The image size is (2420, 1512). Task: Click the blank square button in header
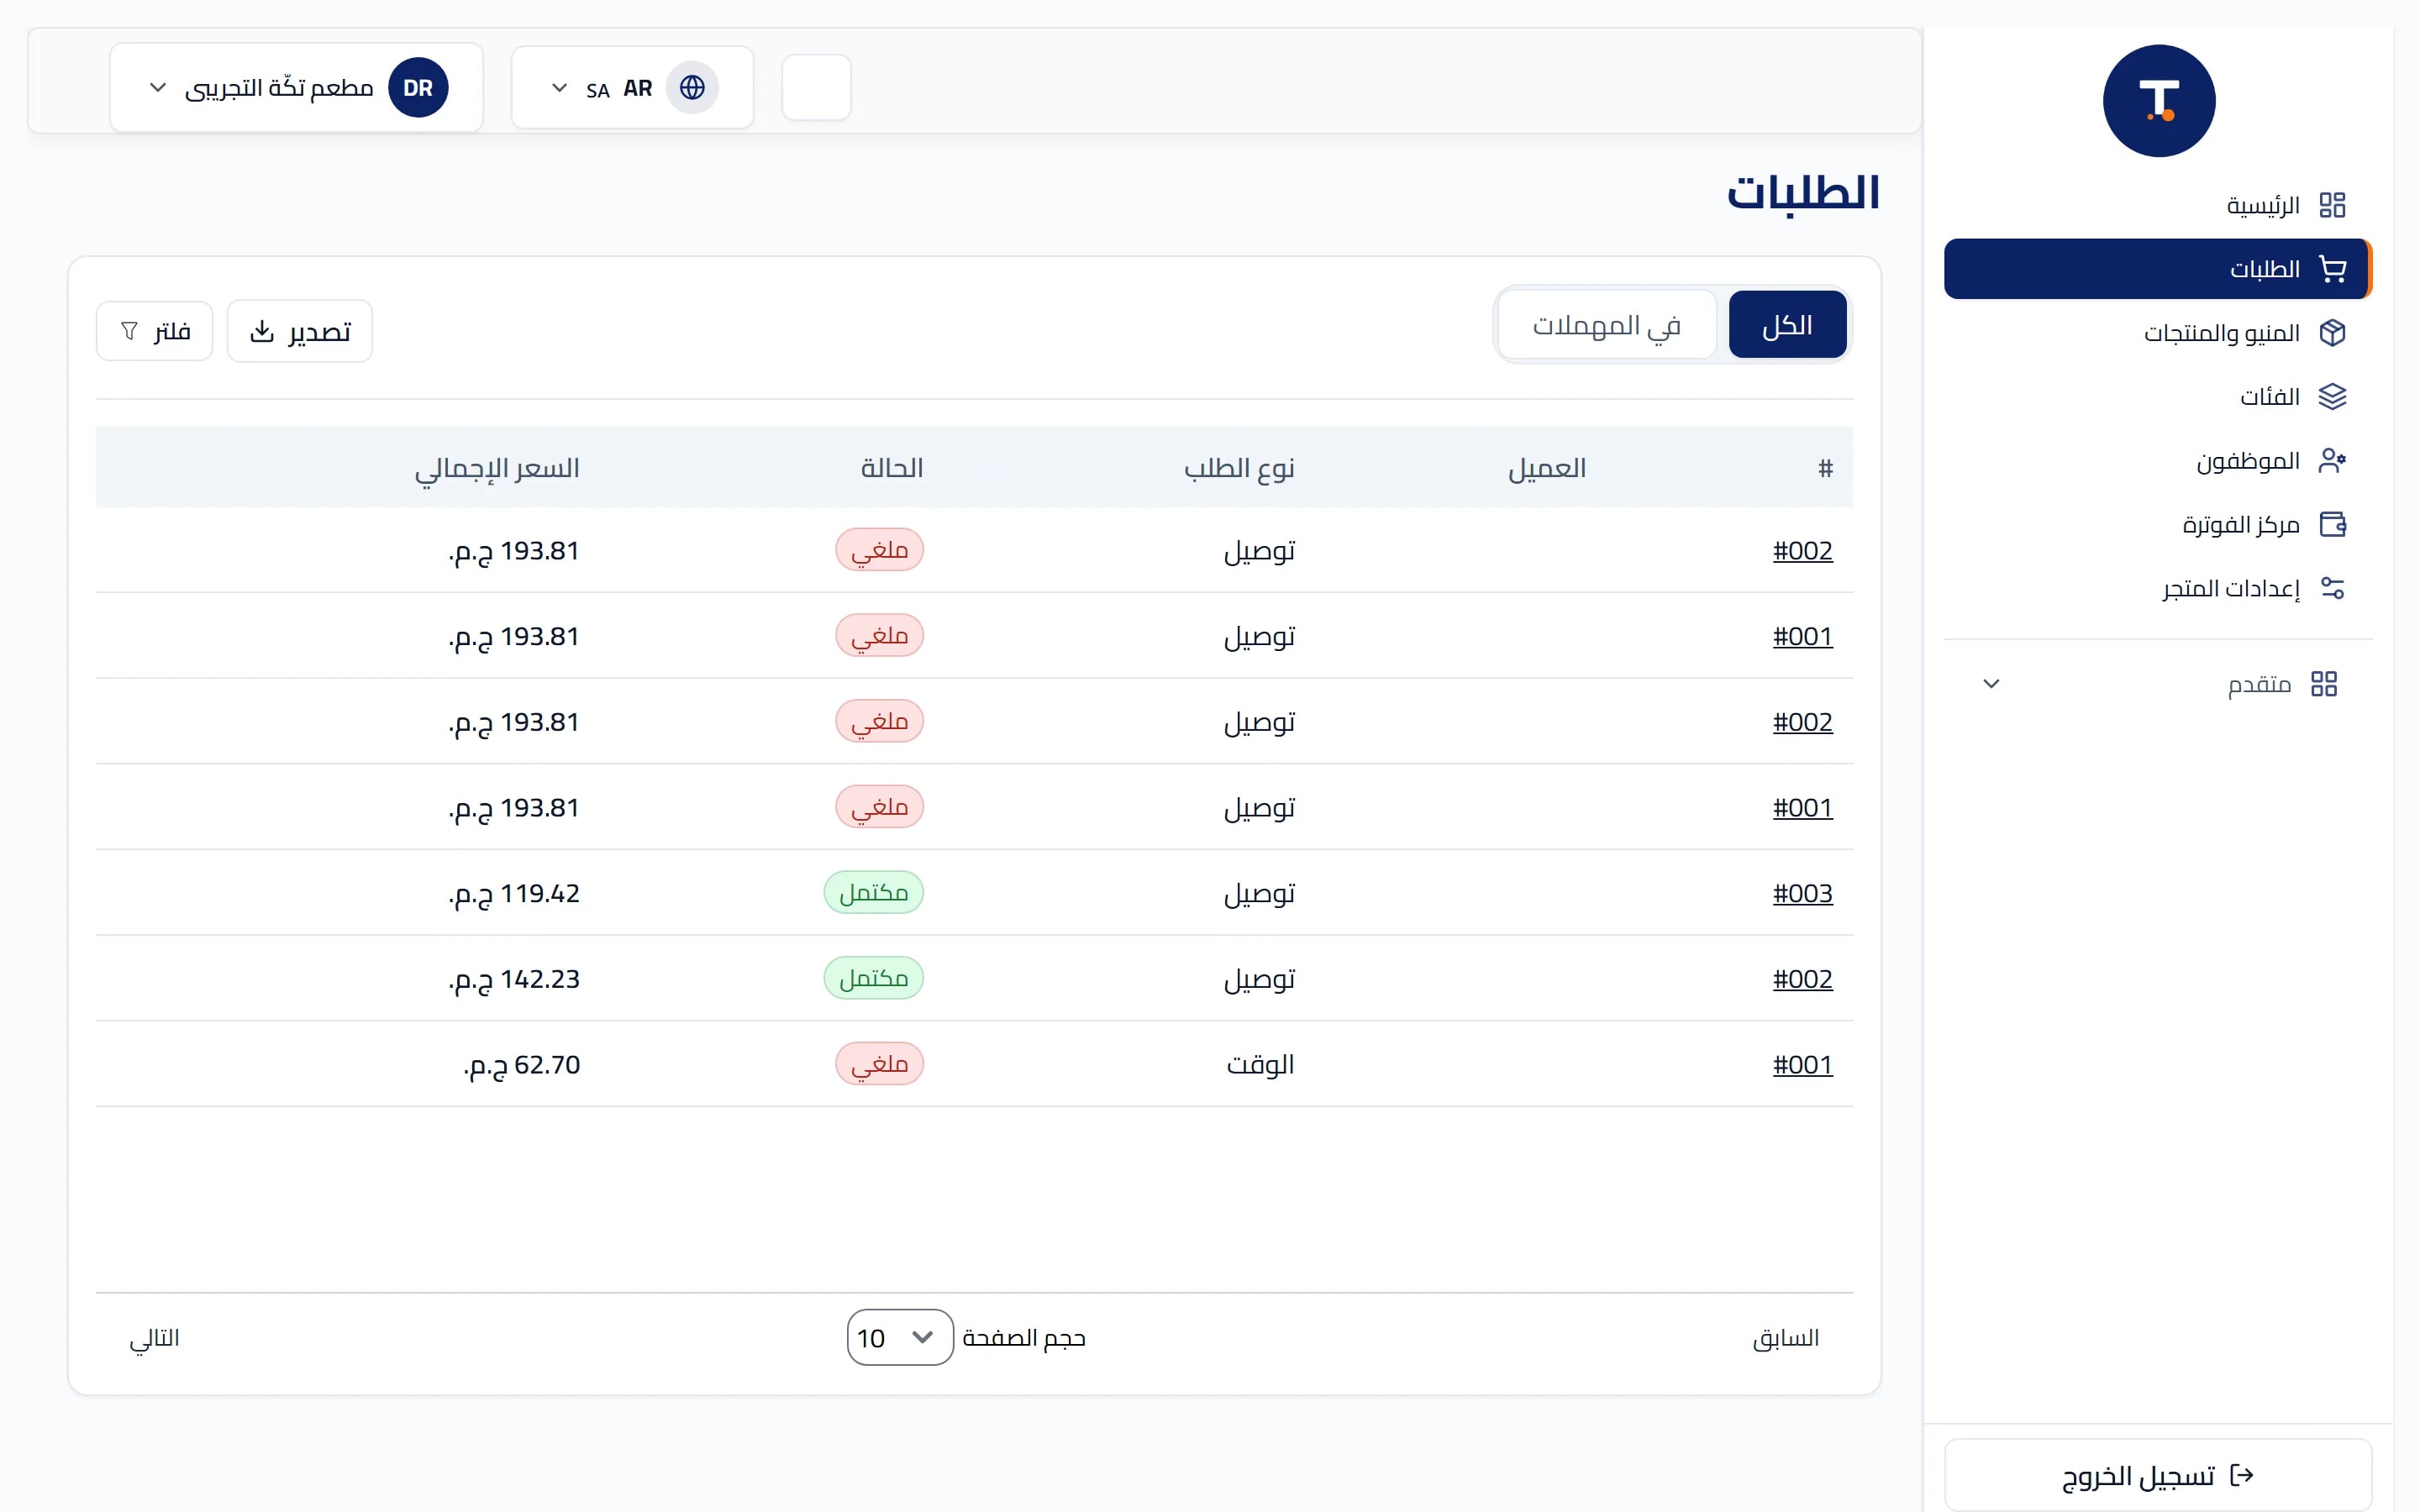click(x=816, y=88)
